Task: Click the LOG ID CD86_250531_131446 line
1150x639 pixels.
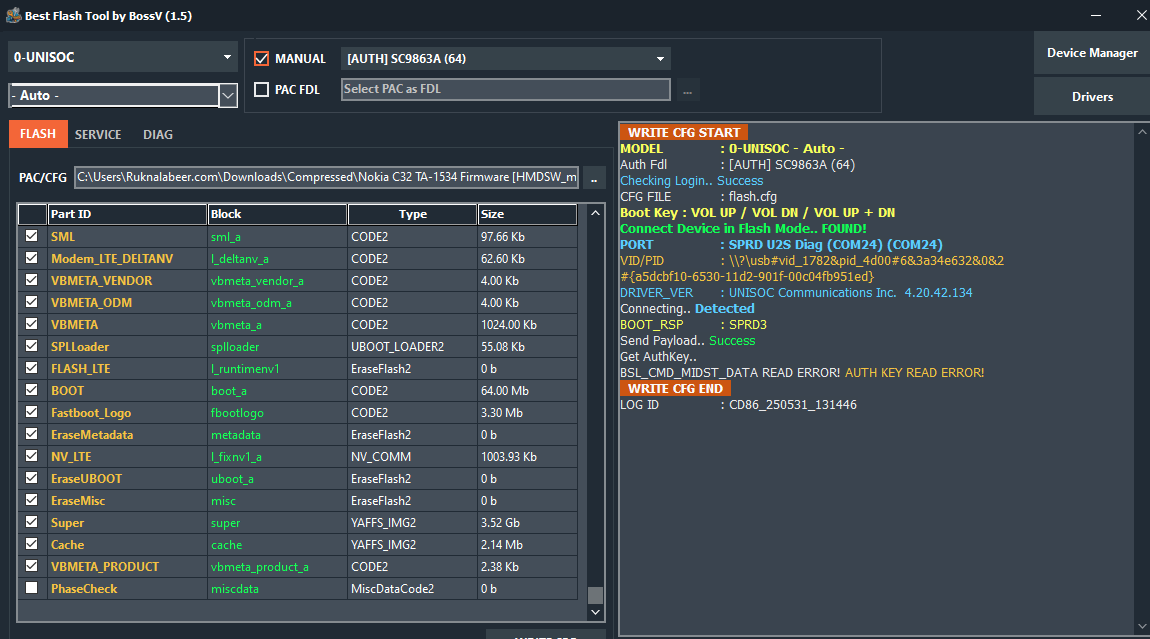Action: pos(739,405)
